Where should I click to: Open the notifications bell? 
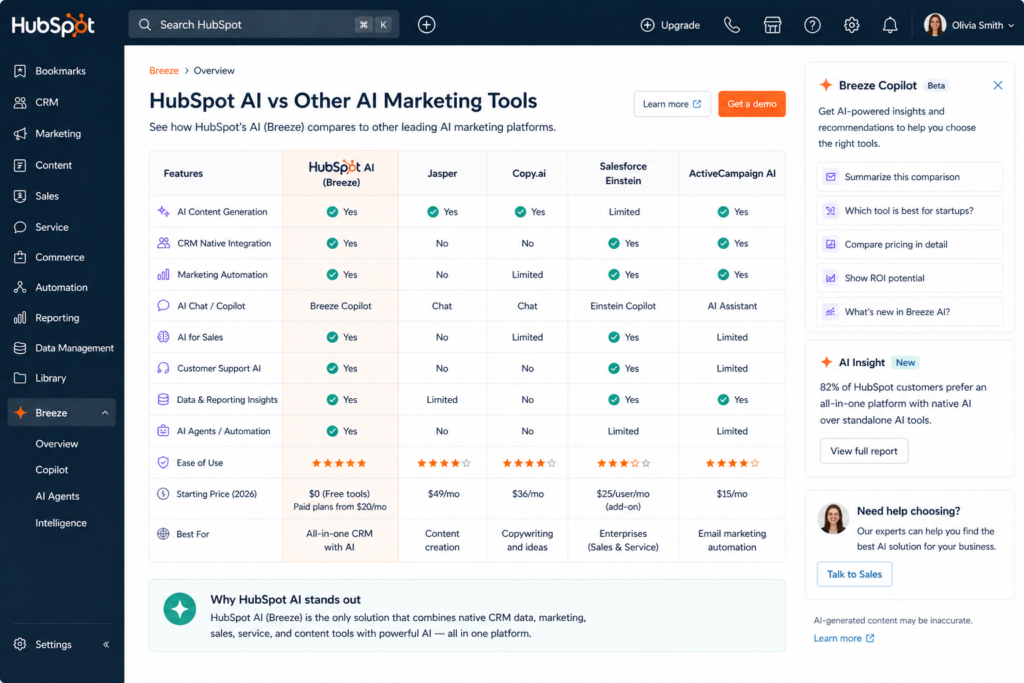click(x=890, y=25)
